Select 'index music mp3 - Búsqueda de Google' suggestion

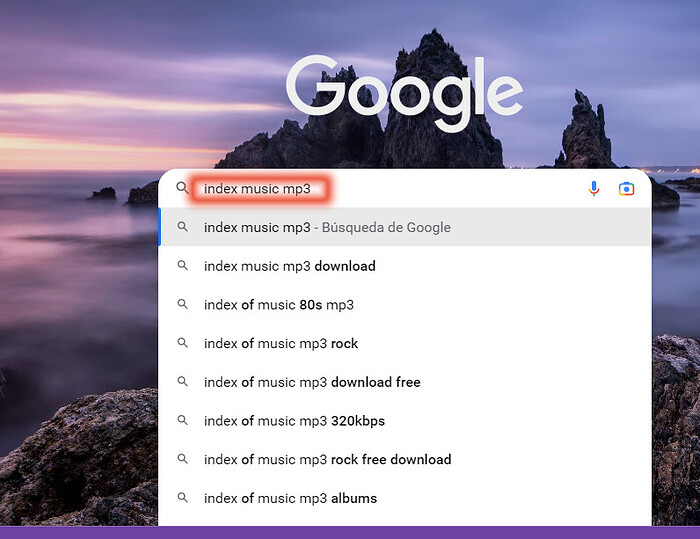coord(405,227)
